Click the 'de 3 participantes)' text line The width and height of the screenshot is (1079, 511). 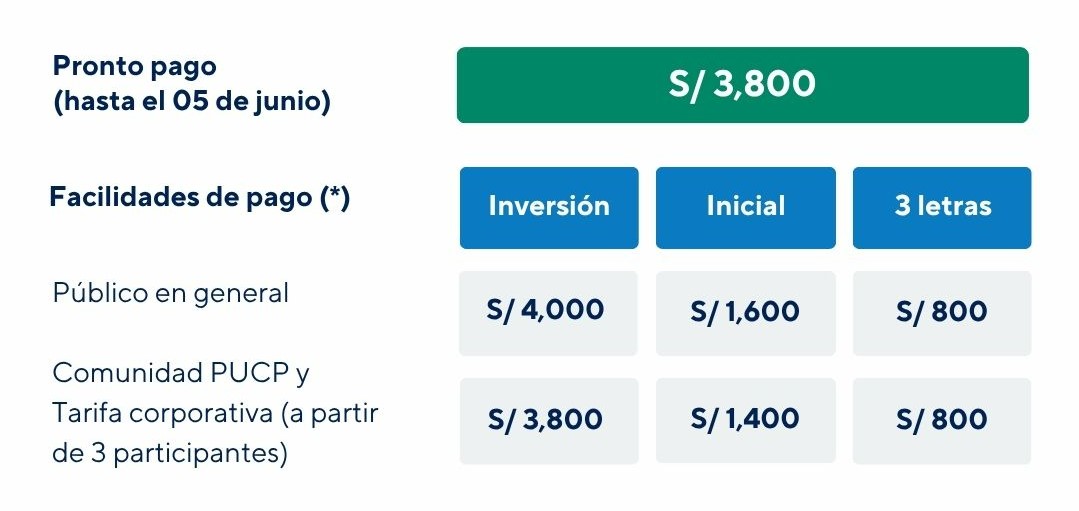170,453
